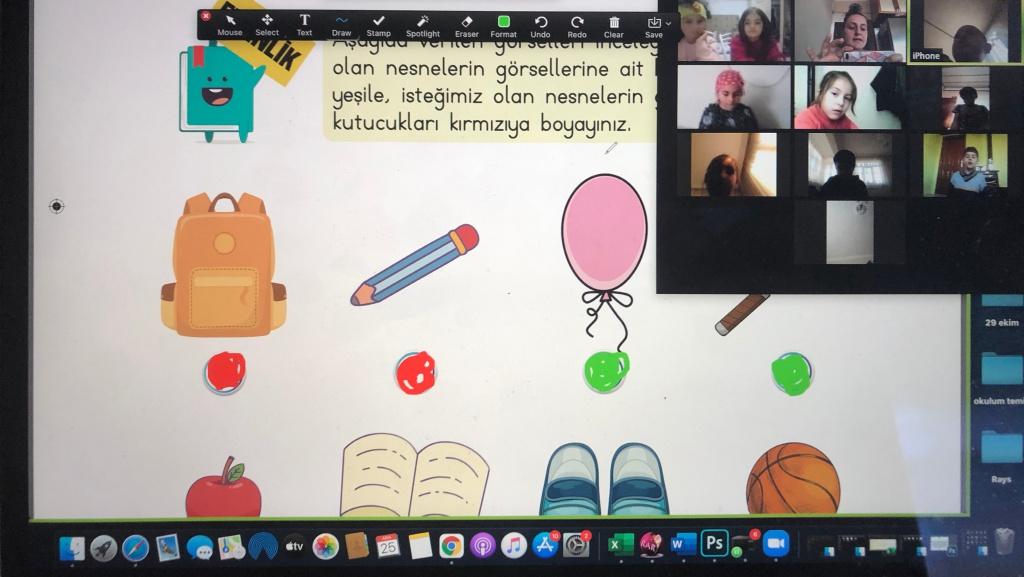Close the annotation toolbar with red X
1024x577 pixels.
coord(206,16)
